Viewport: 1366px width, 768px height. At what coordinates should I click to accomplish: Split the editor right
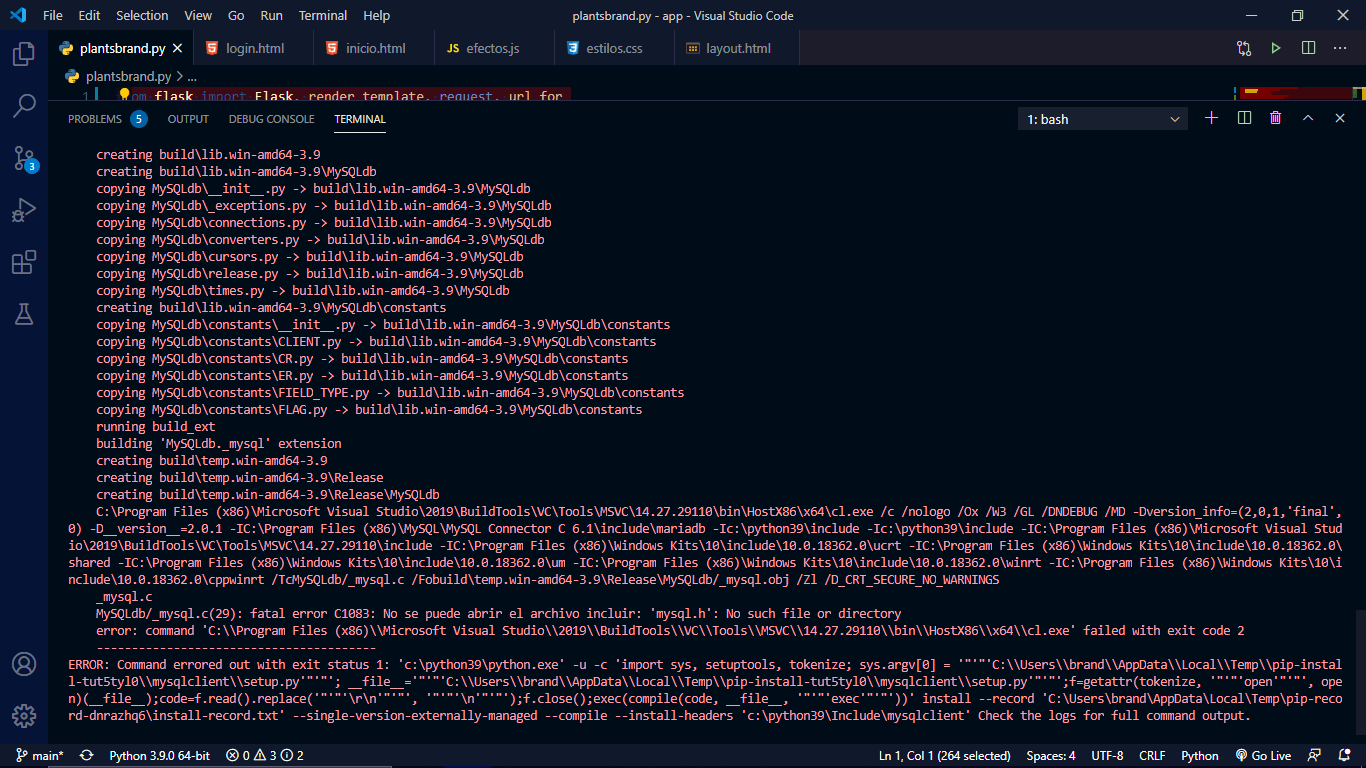[1308, 48]
